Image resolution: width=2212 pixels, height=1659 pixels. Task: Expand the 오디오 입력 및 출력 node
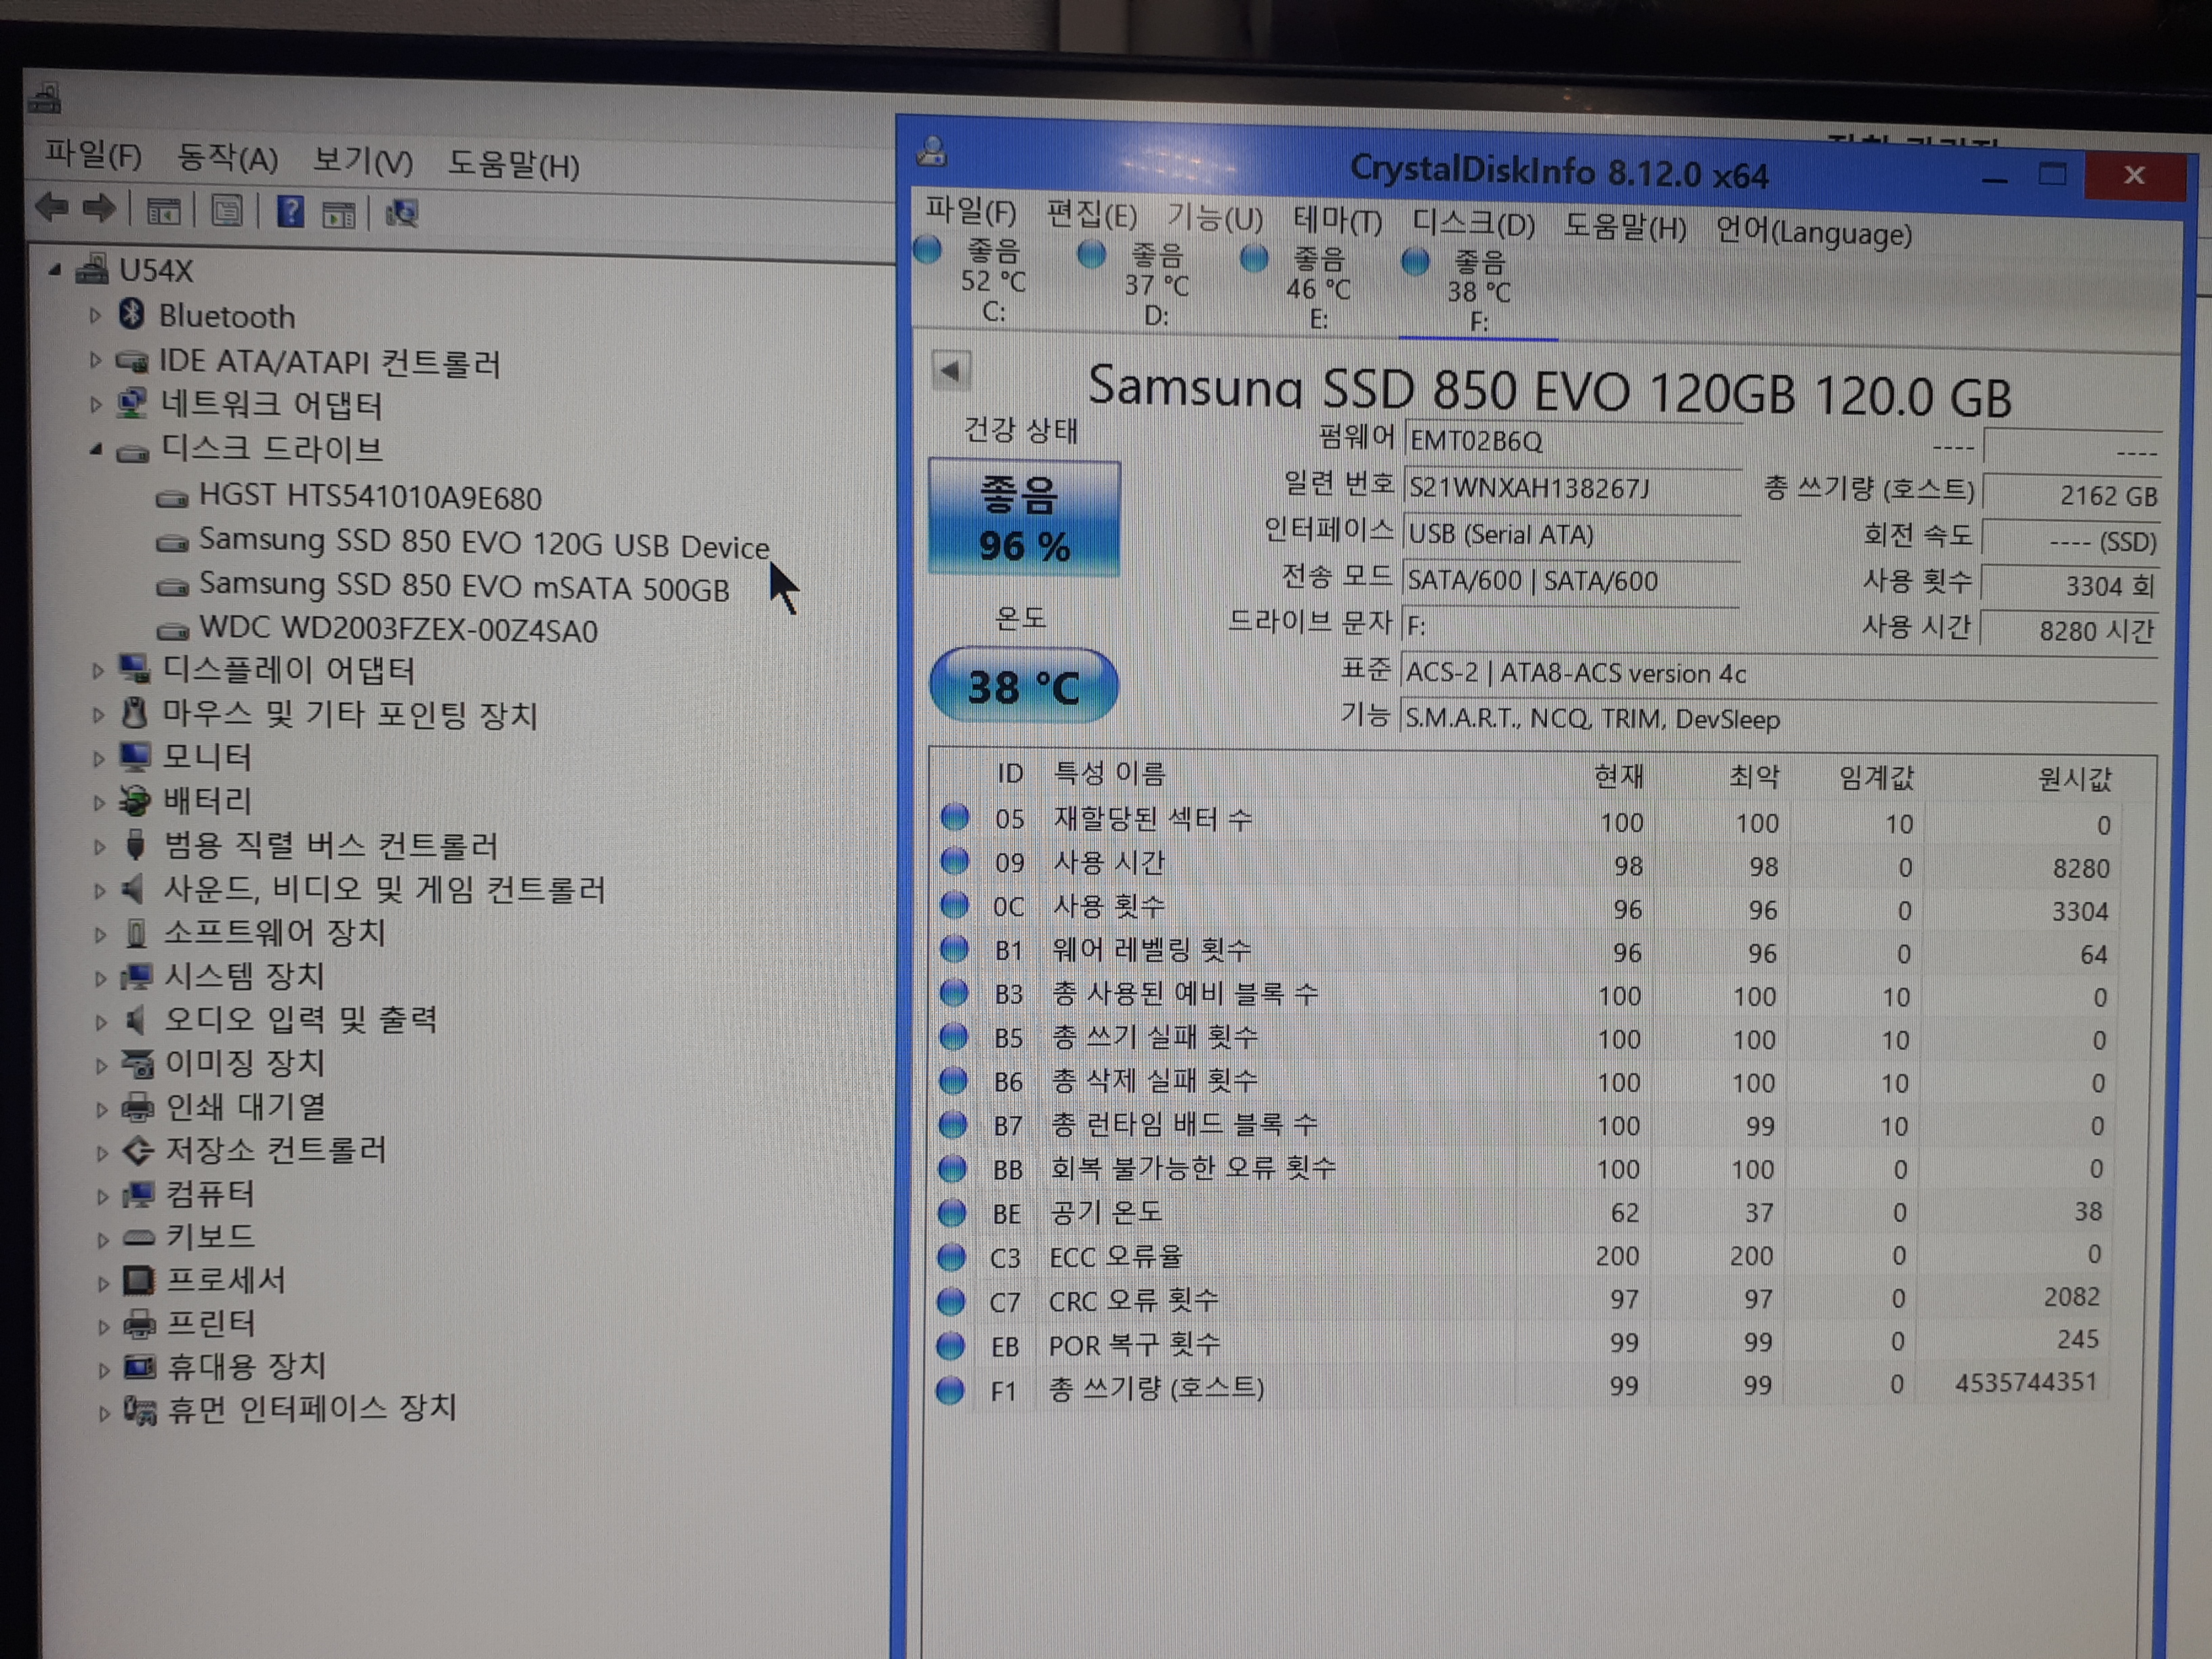tap(101, 1022)
